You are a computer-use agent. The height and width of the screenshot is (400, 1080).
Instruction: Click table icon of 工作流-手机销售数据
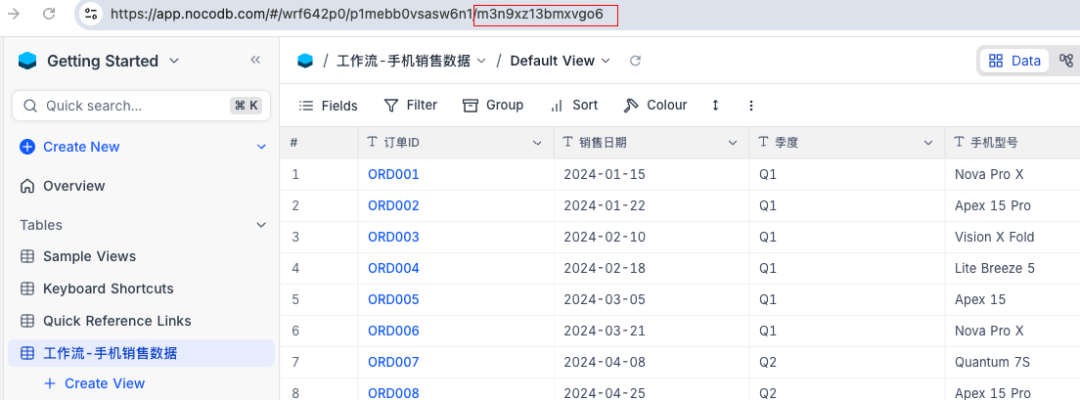point(28,353)
